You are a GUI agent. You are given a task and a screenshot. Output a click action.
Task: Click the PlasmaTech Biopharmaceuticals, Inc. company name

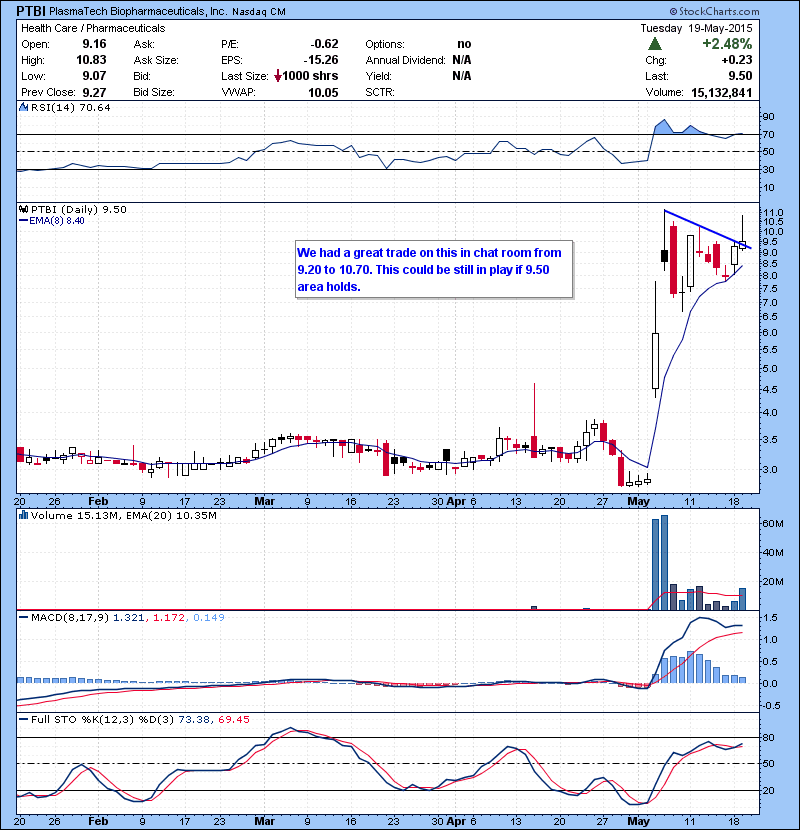coord(138,12)
